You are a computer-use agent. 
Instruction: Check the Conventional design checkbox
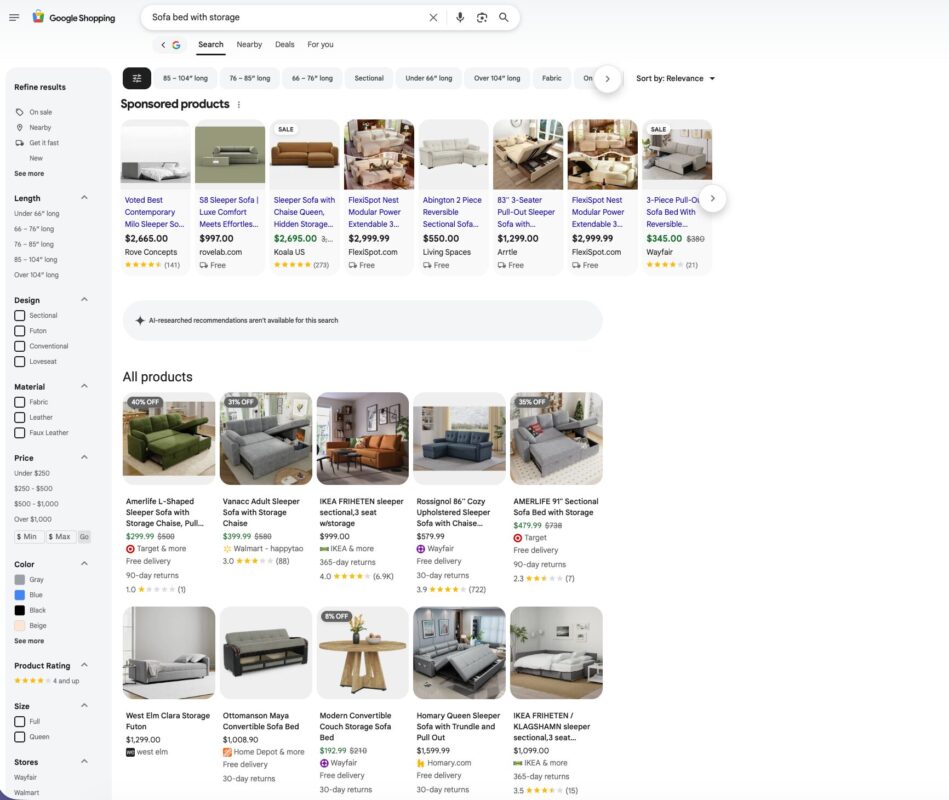tap(19, 346)
